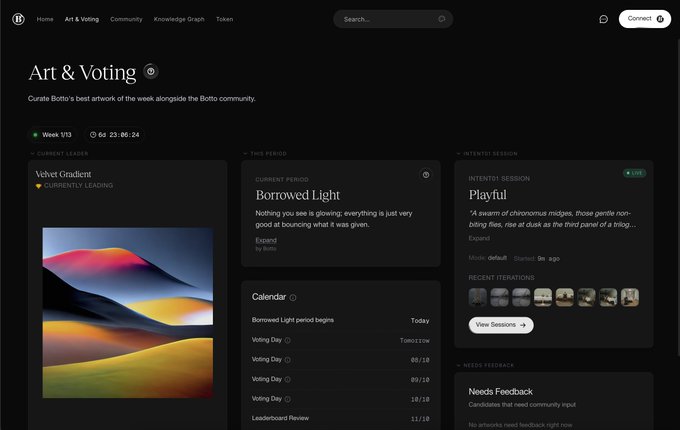The height and width of the screenshot is (430, 680).
Task: Open the Community nav item
Action: 126,19
